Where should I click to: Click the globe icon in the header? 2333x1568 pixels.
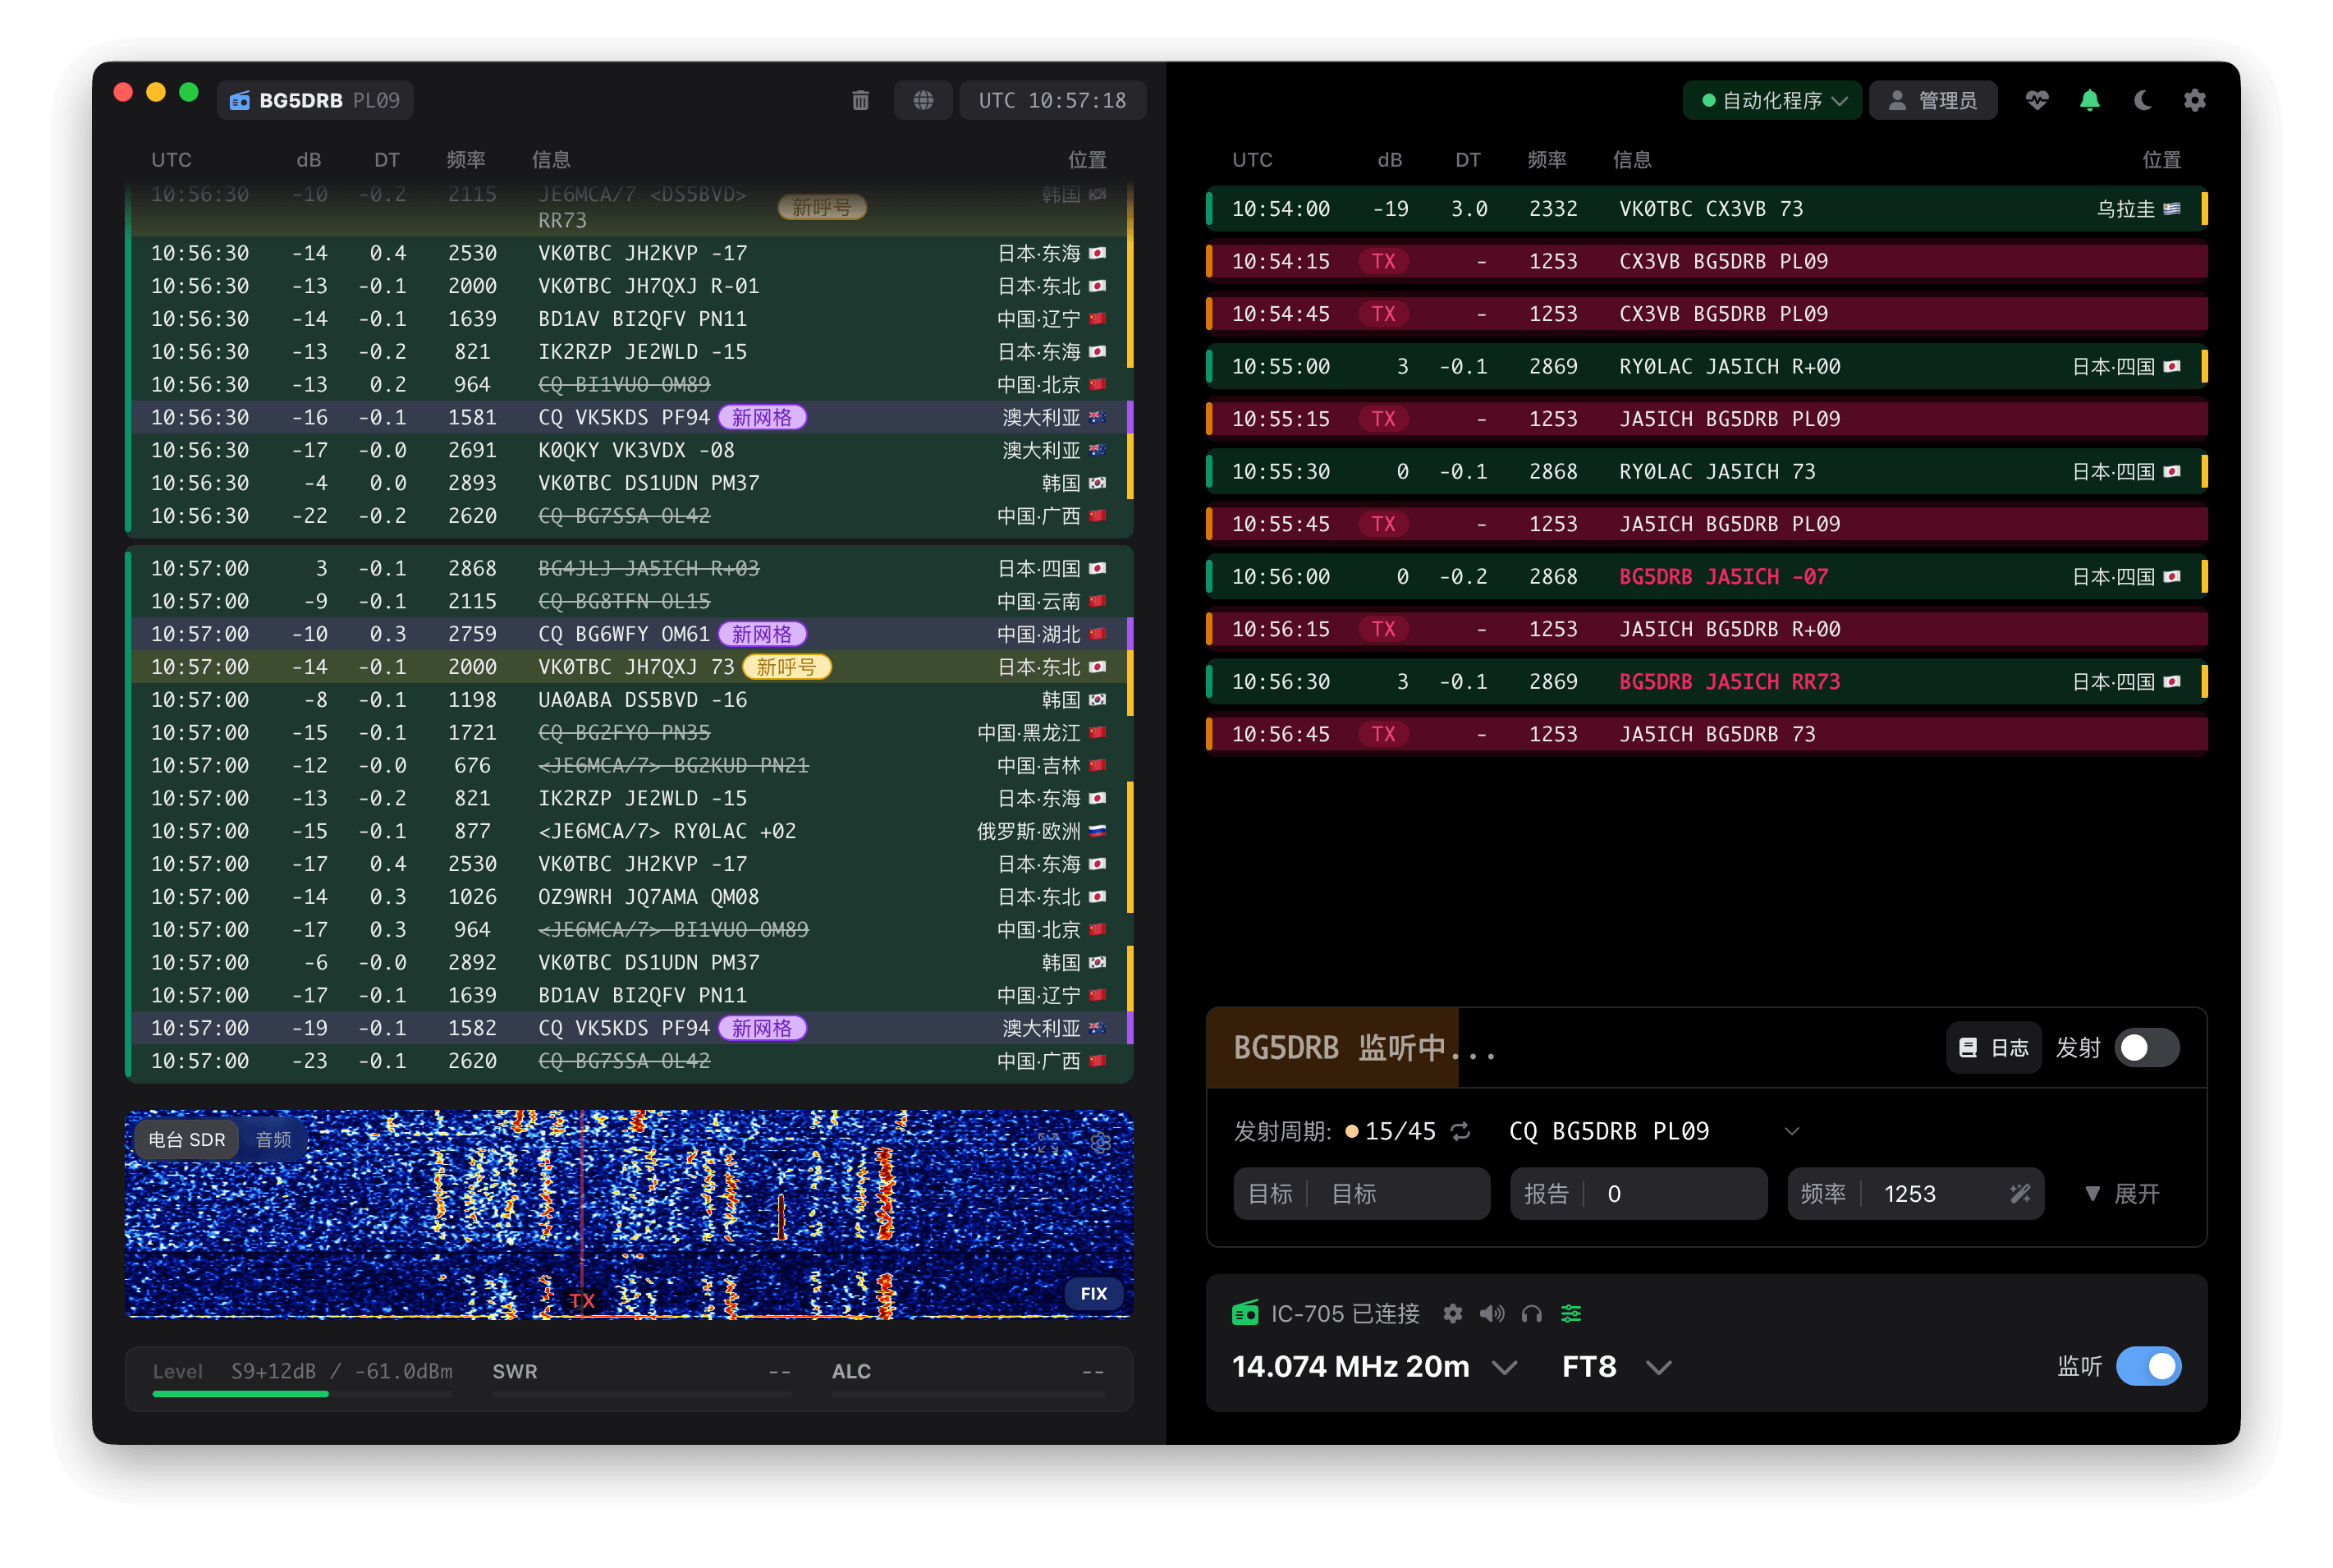click(923, 100)
